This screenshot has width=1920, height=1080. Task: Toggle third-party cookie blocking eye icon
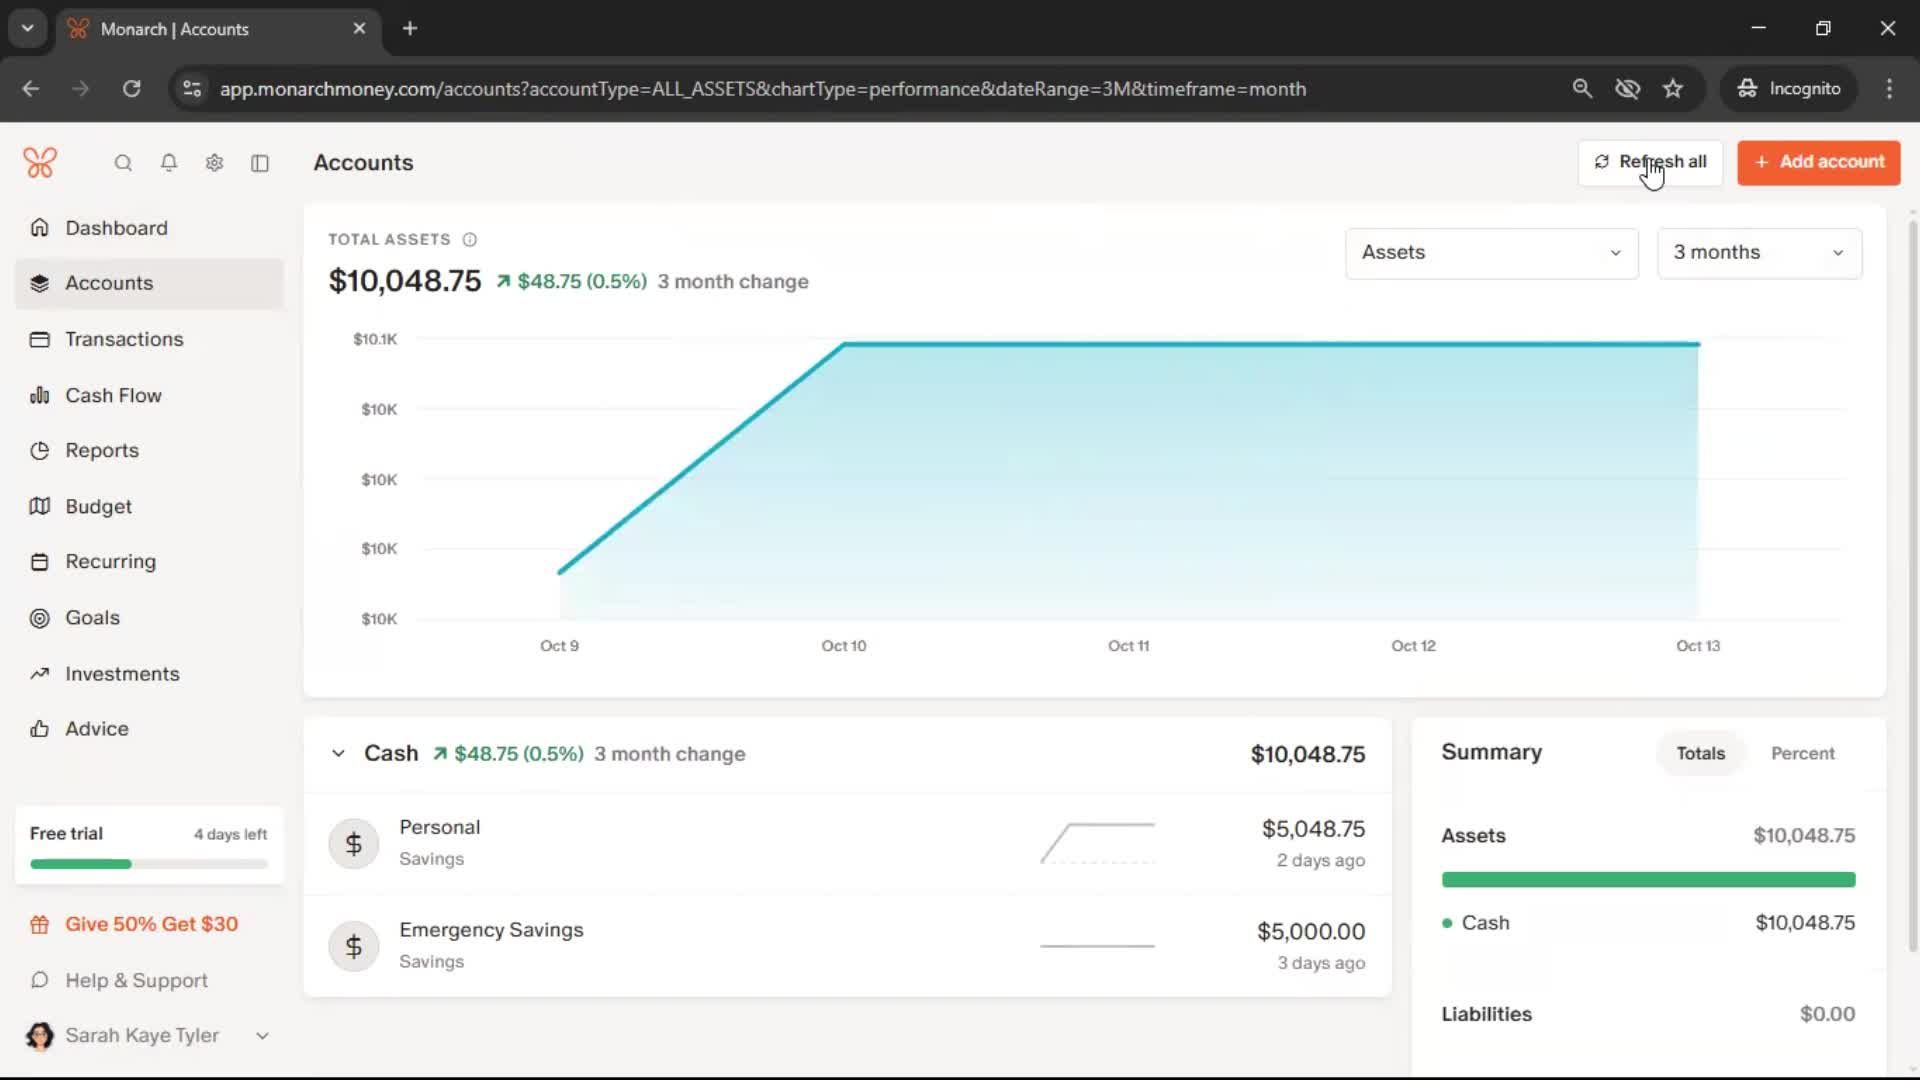coord(1627,89)
